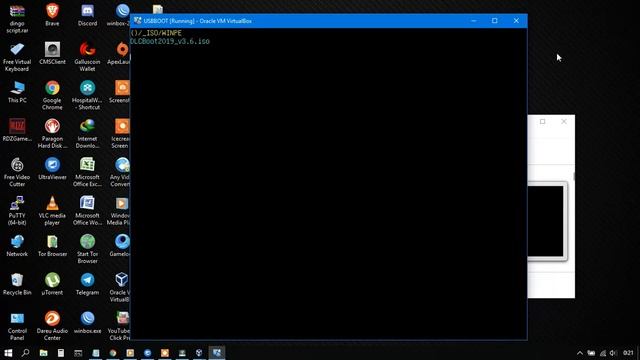
Task: Close the white background window
Action: point(564,122)
